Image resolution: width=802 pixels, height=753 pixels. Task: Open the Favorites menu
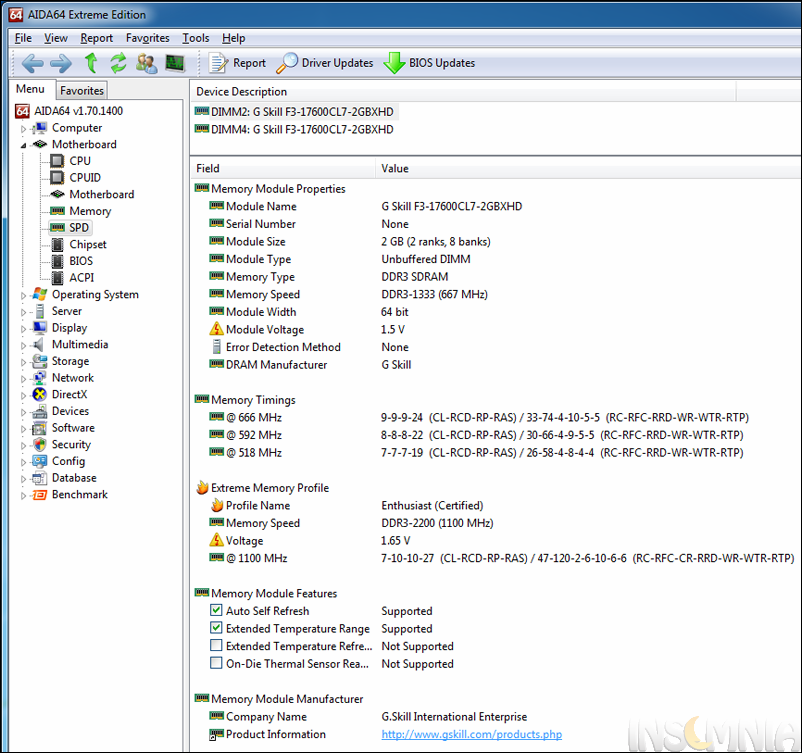tap(147, 38)
